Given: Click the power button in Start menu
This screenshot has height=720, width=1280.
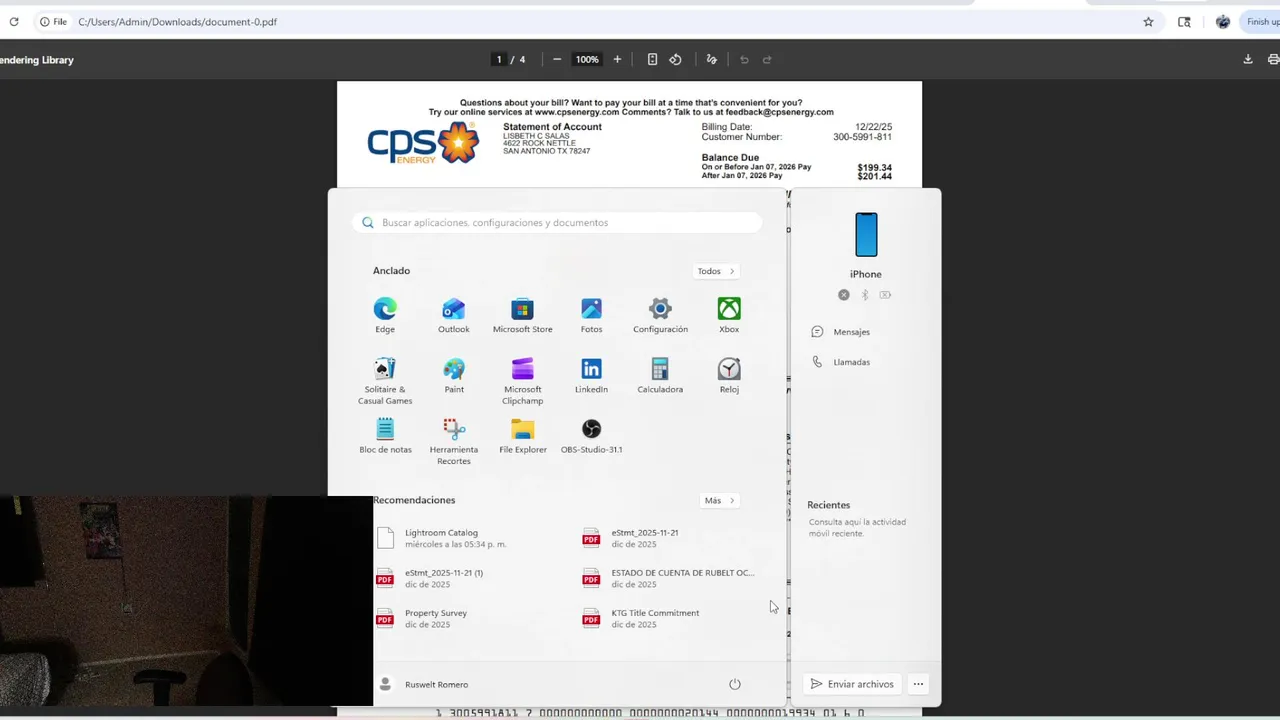Looking at the screenshot, I should (x=734, y=684).
